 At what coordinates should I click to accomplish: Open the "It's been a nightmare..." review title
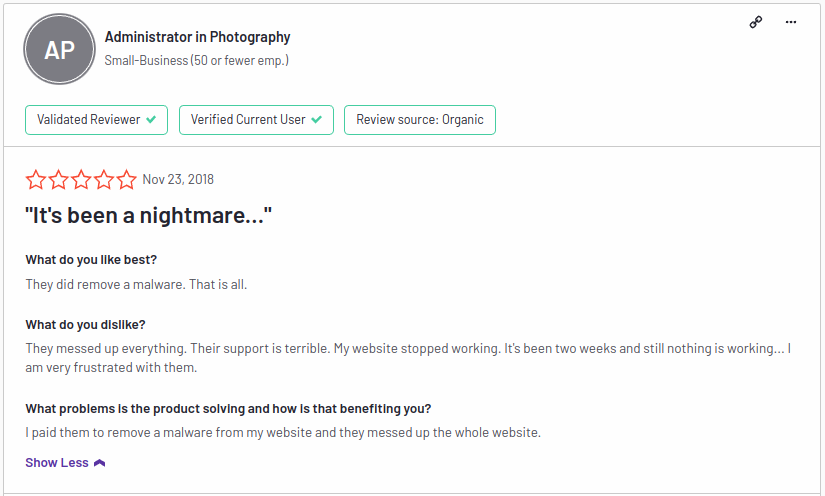tap(148, 216)
